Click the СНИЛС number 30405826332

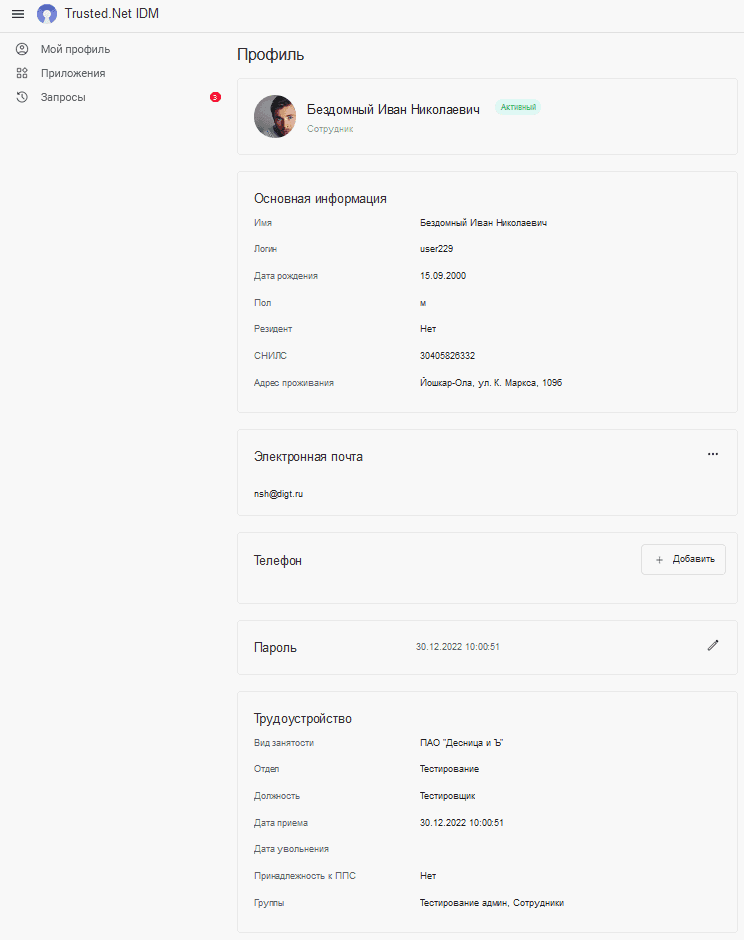click(447, 355)
